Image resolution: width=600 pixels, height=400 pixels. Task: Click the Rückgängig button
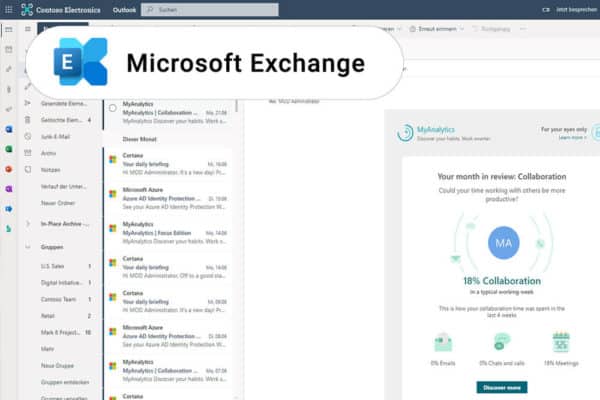point(491,29)
